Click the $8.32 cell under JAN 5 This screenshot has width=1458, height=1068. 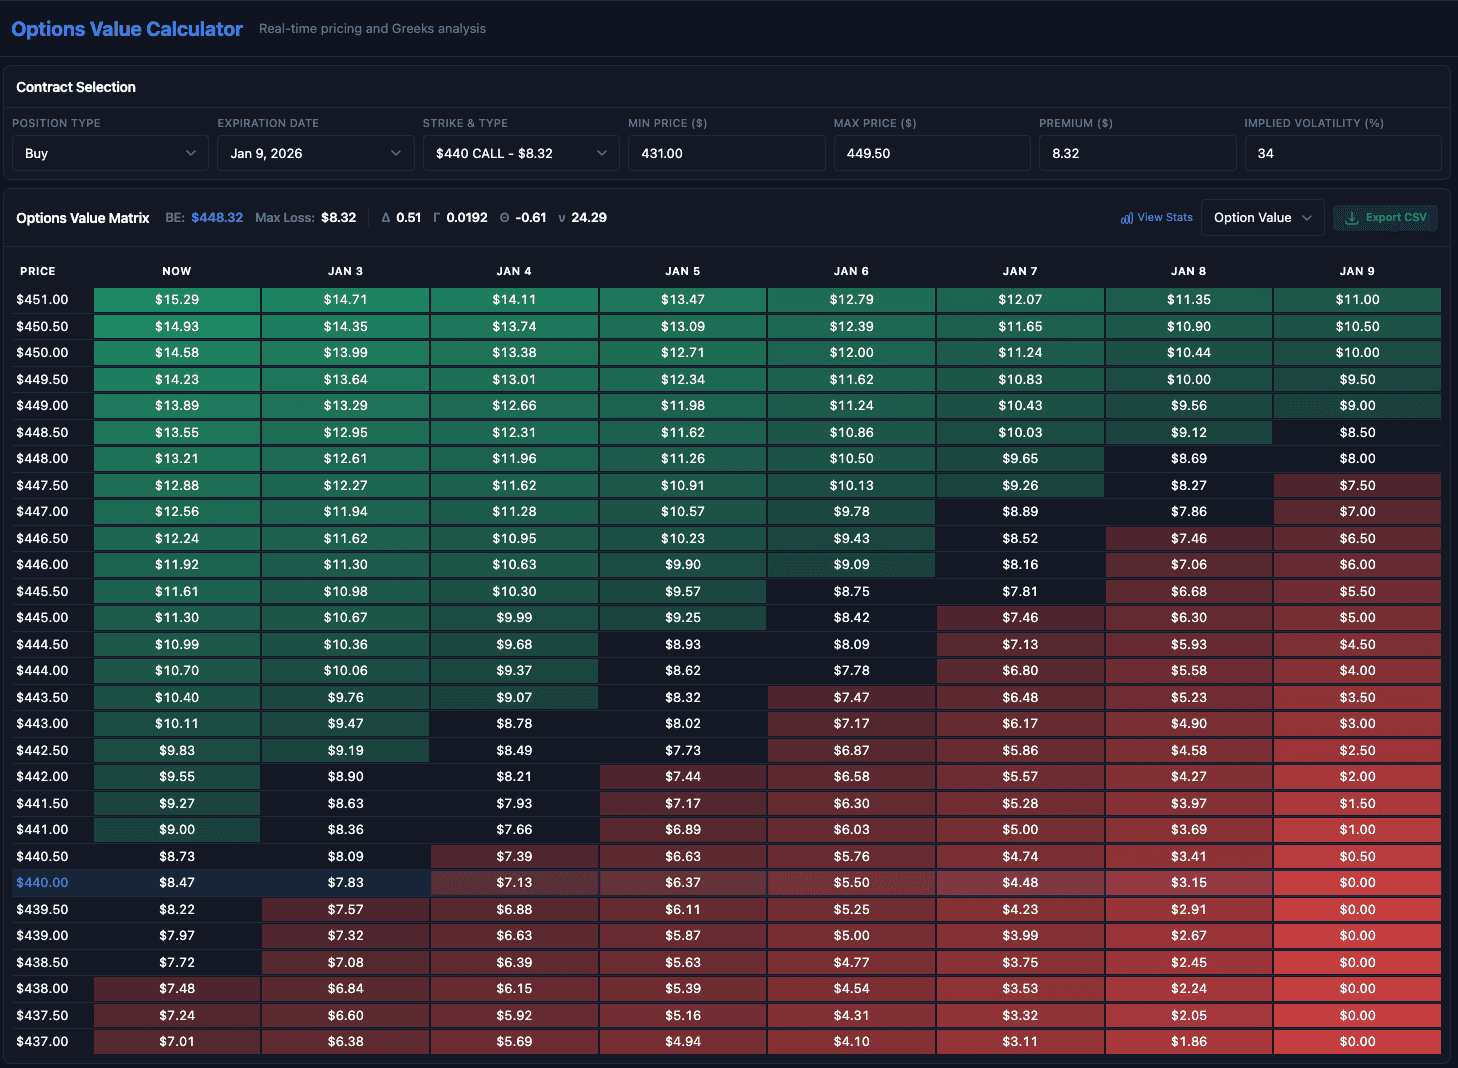(x=683, y=698)
